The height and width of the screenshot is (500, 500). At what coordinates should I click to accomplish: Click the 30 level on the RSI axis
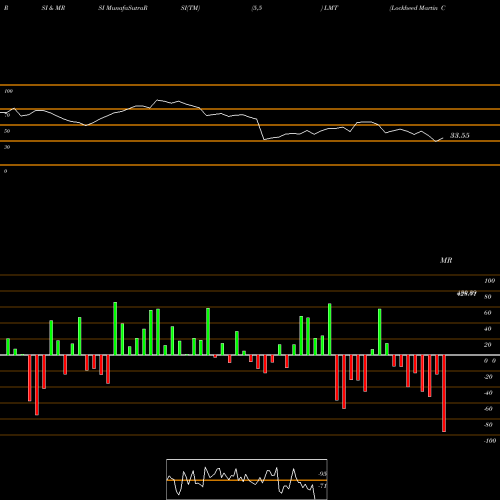point(7,147)
